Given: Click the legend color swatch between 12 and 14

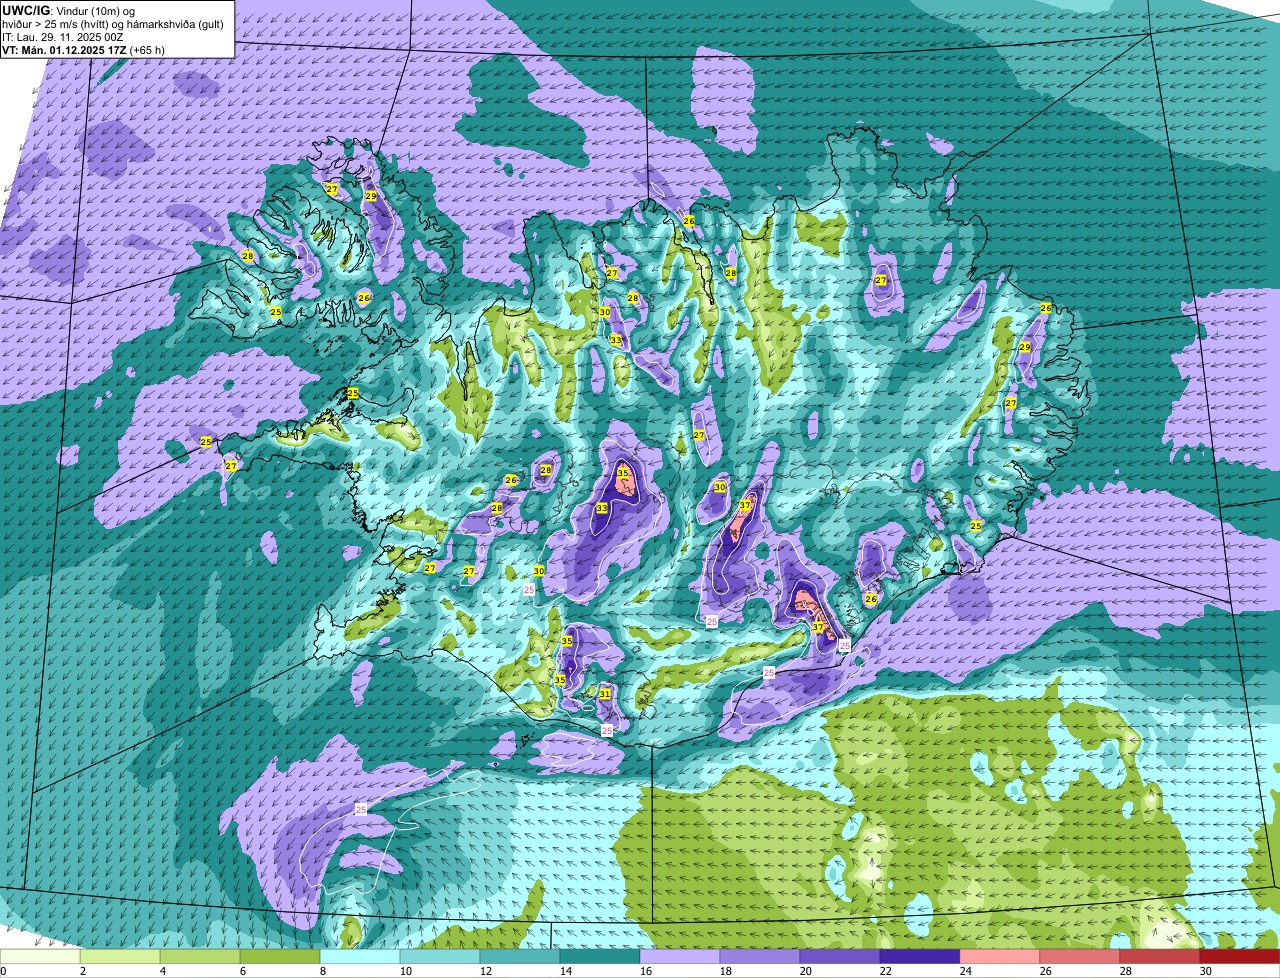Looking at the screenshot, I should point(520,957).
